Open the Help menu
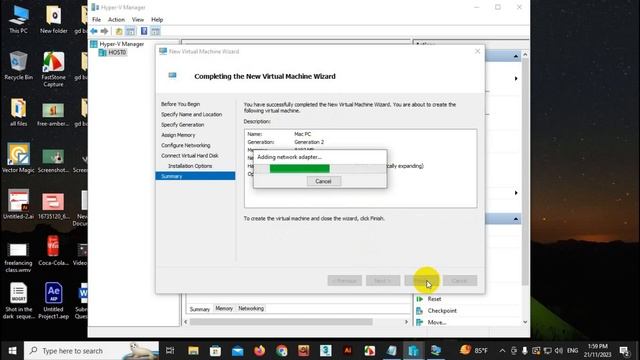 coord(157,20)
